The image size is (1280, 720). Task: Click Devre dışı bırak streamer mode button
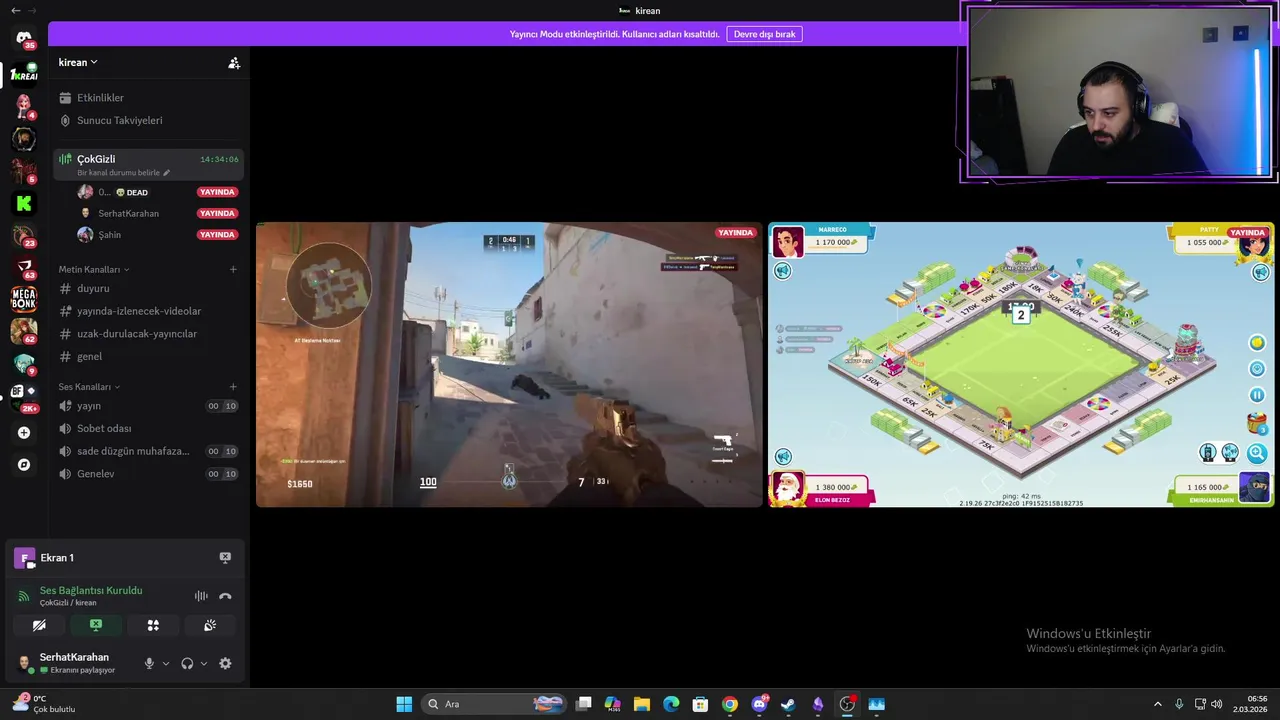tap(764, 34)
